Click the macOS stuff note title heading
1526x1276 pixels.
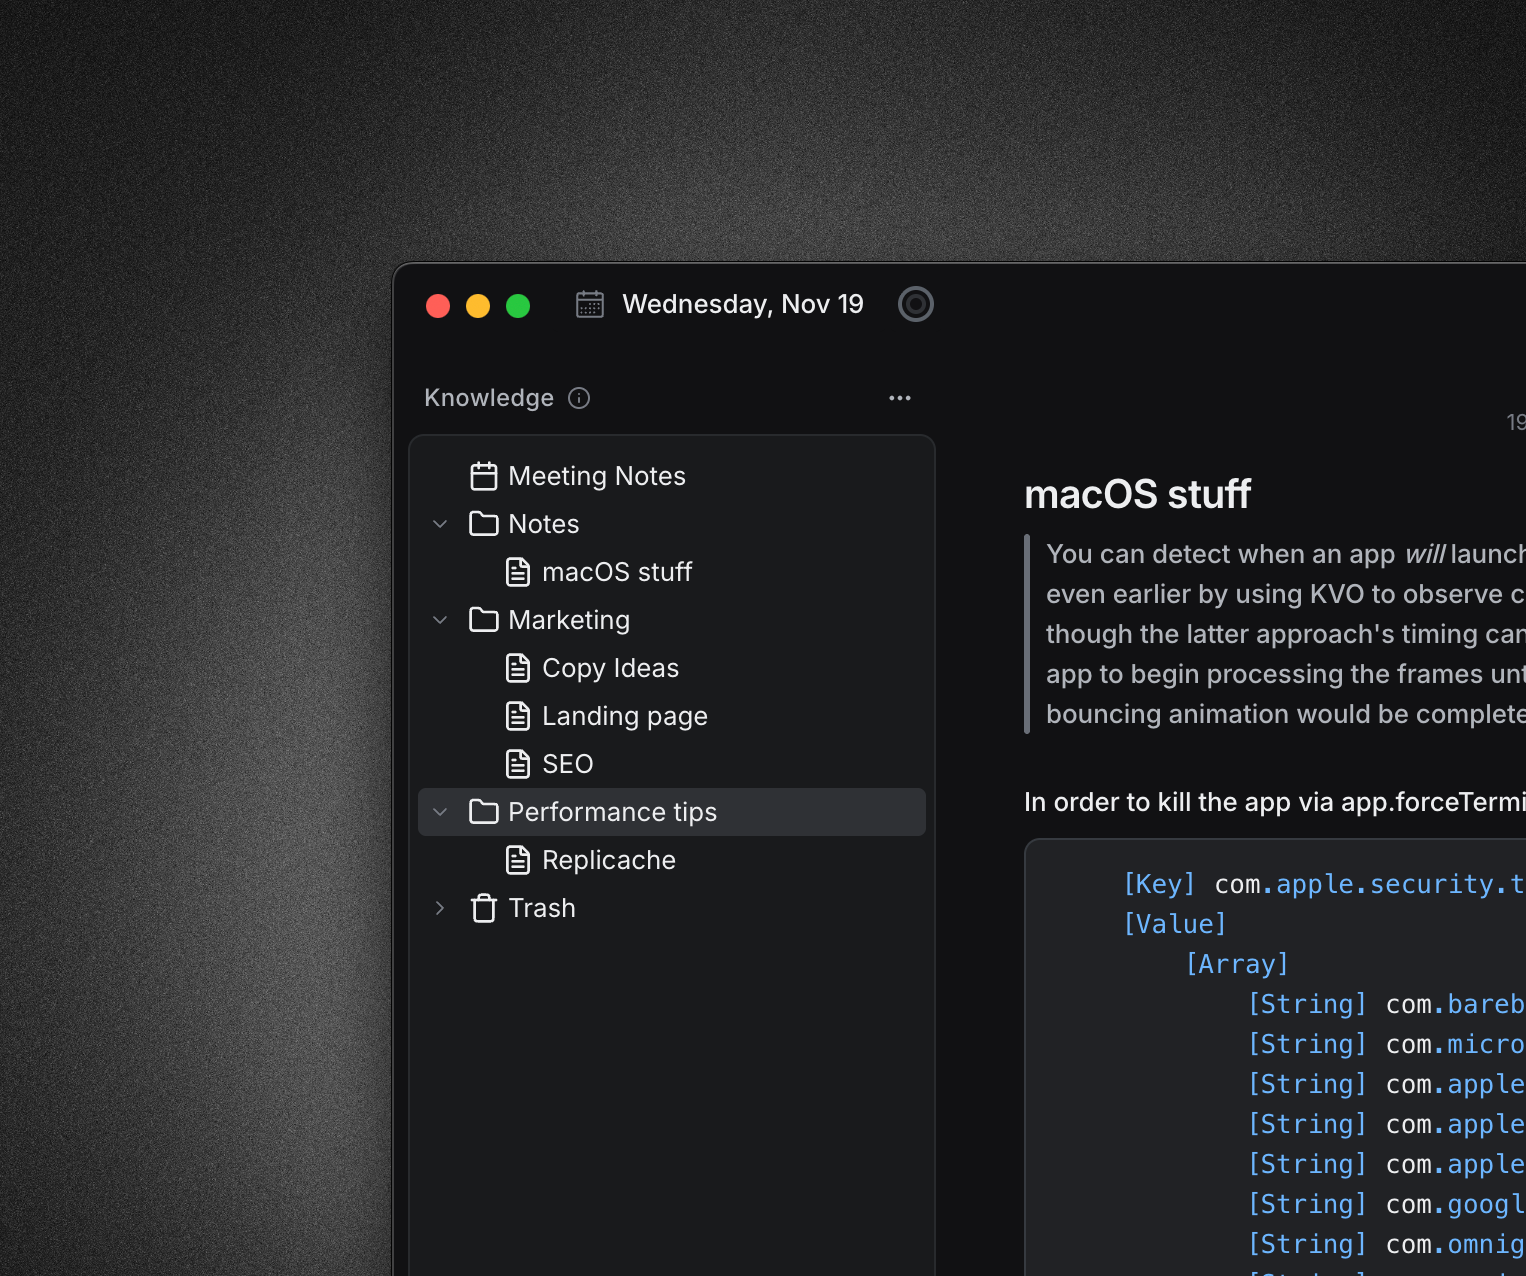click(1137, 494)
